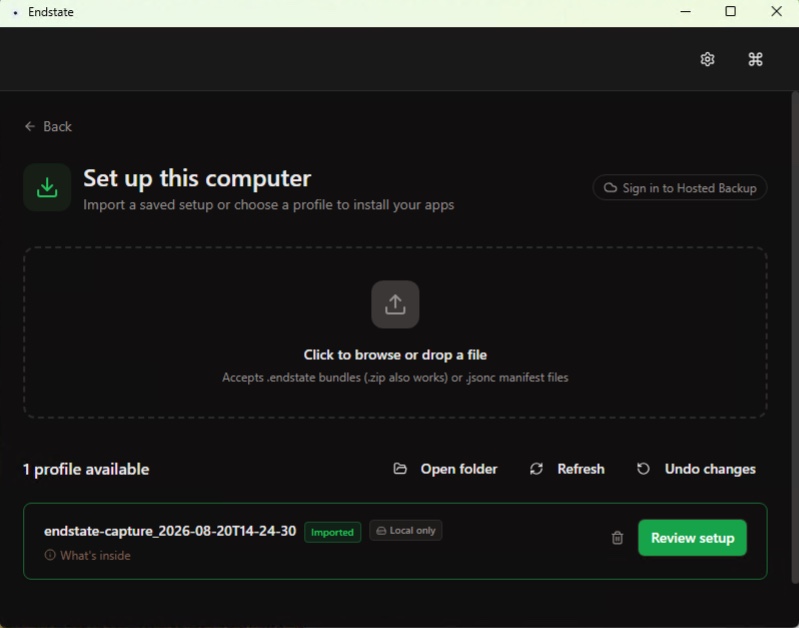Click the Endstate app icon in title bar
The width and height of the screenshot is (799, 628).
(15, 12)
